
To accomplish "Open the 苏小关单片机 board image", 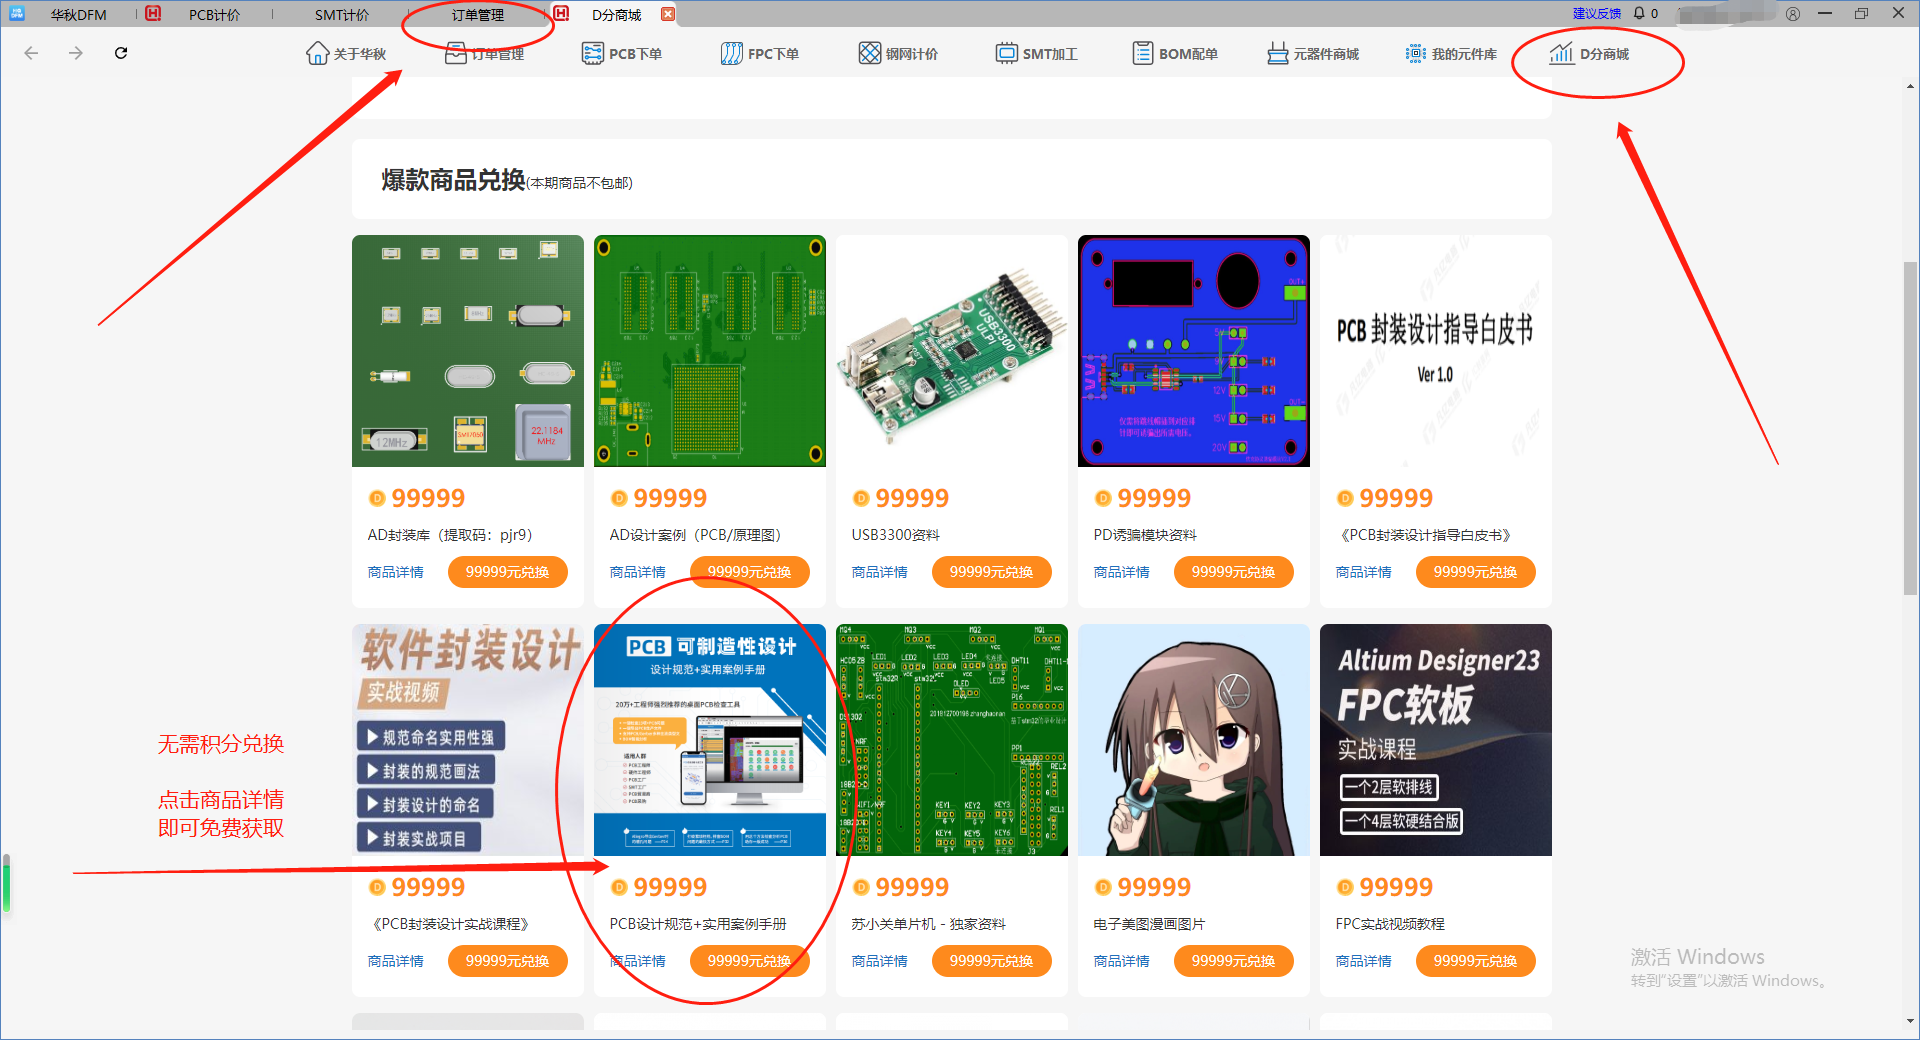I will [x=952, y=740].
